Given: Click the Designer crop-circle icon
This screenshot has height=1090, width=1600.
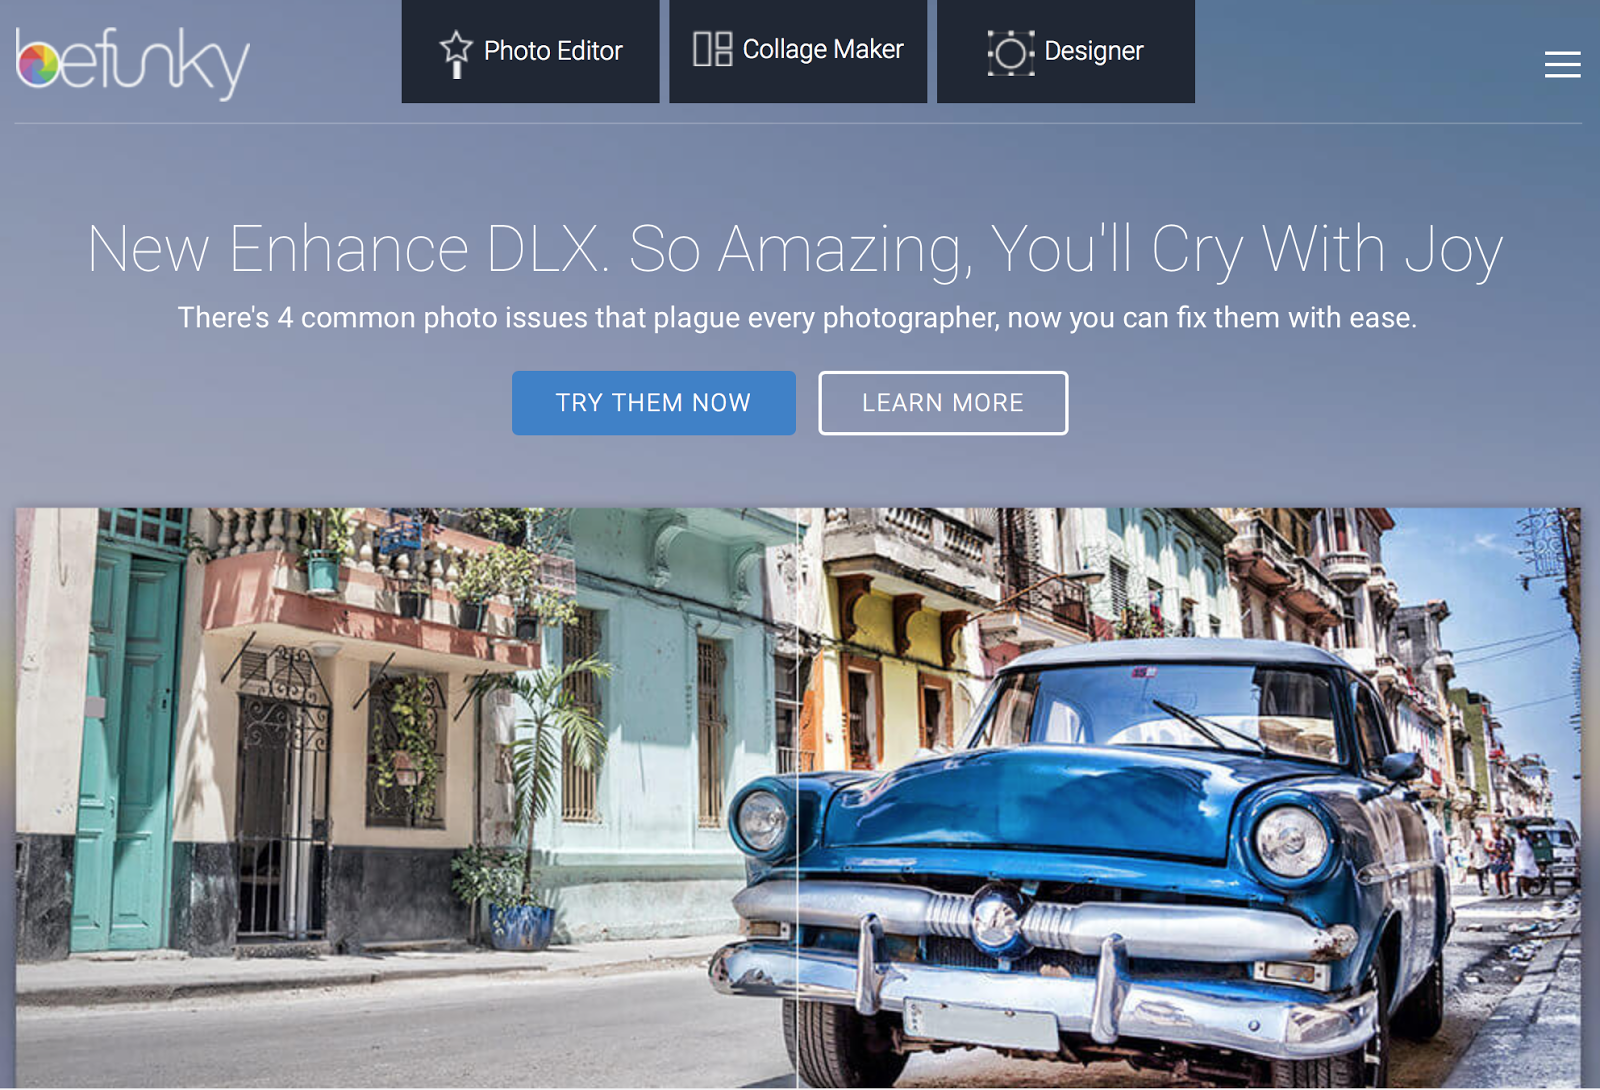Looking at the screenshot, I should [1011, 52].
